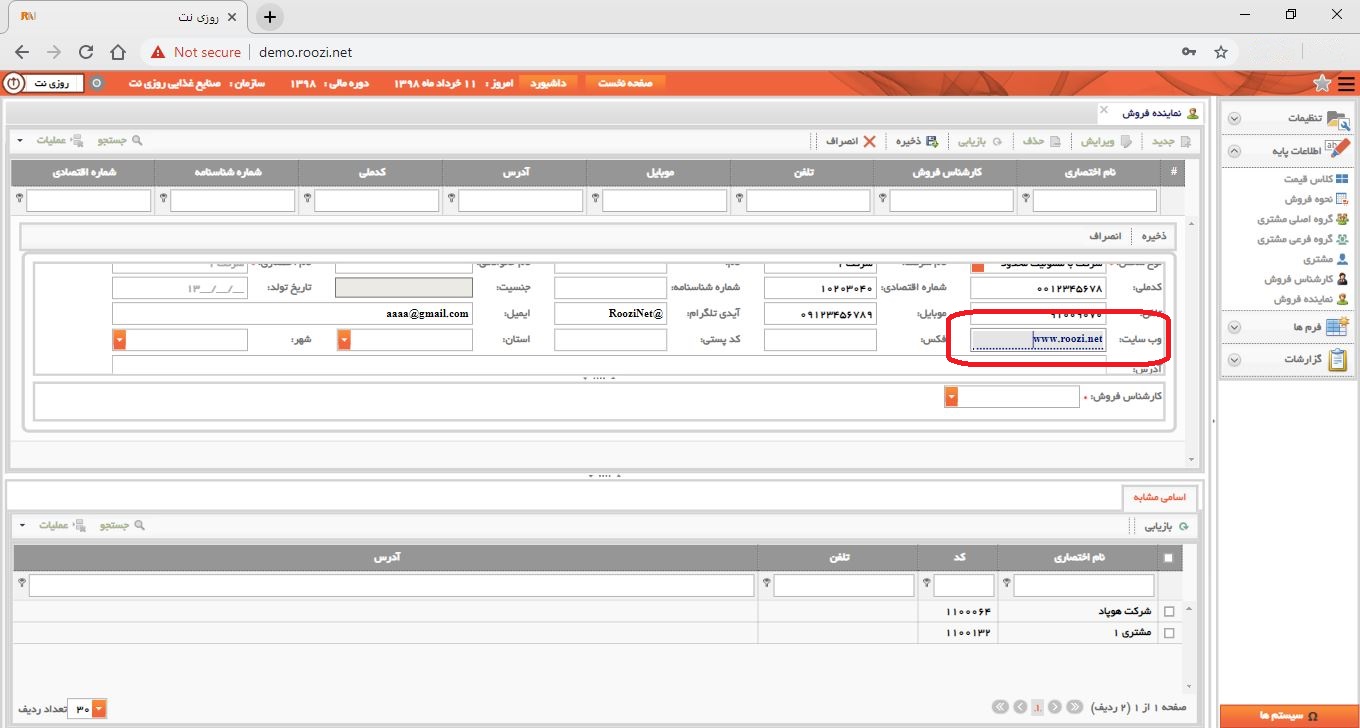Click the filter icon next to موبایل filter

pos(593,199)
